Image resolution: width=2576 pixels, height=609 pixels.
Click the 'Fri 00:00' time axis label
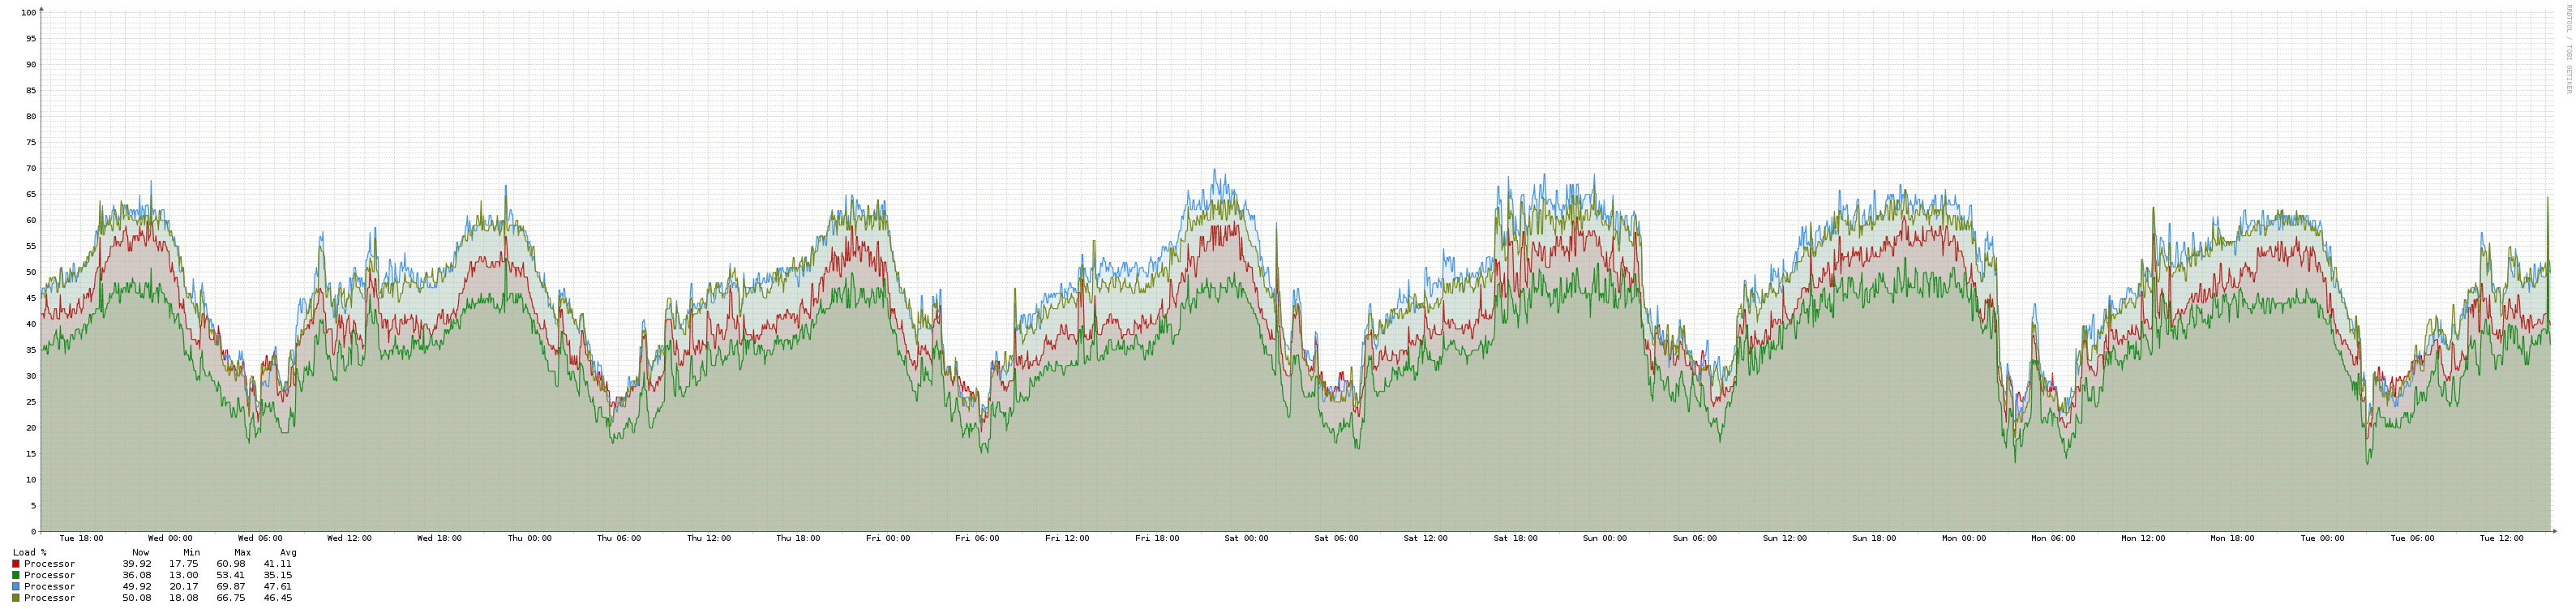coord(888,539)
